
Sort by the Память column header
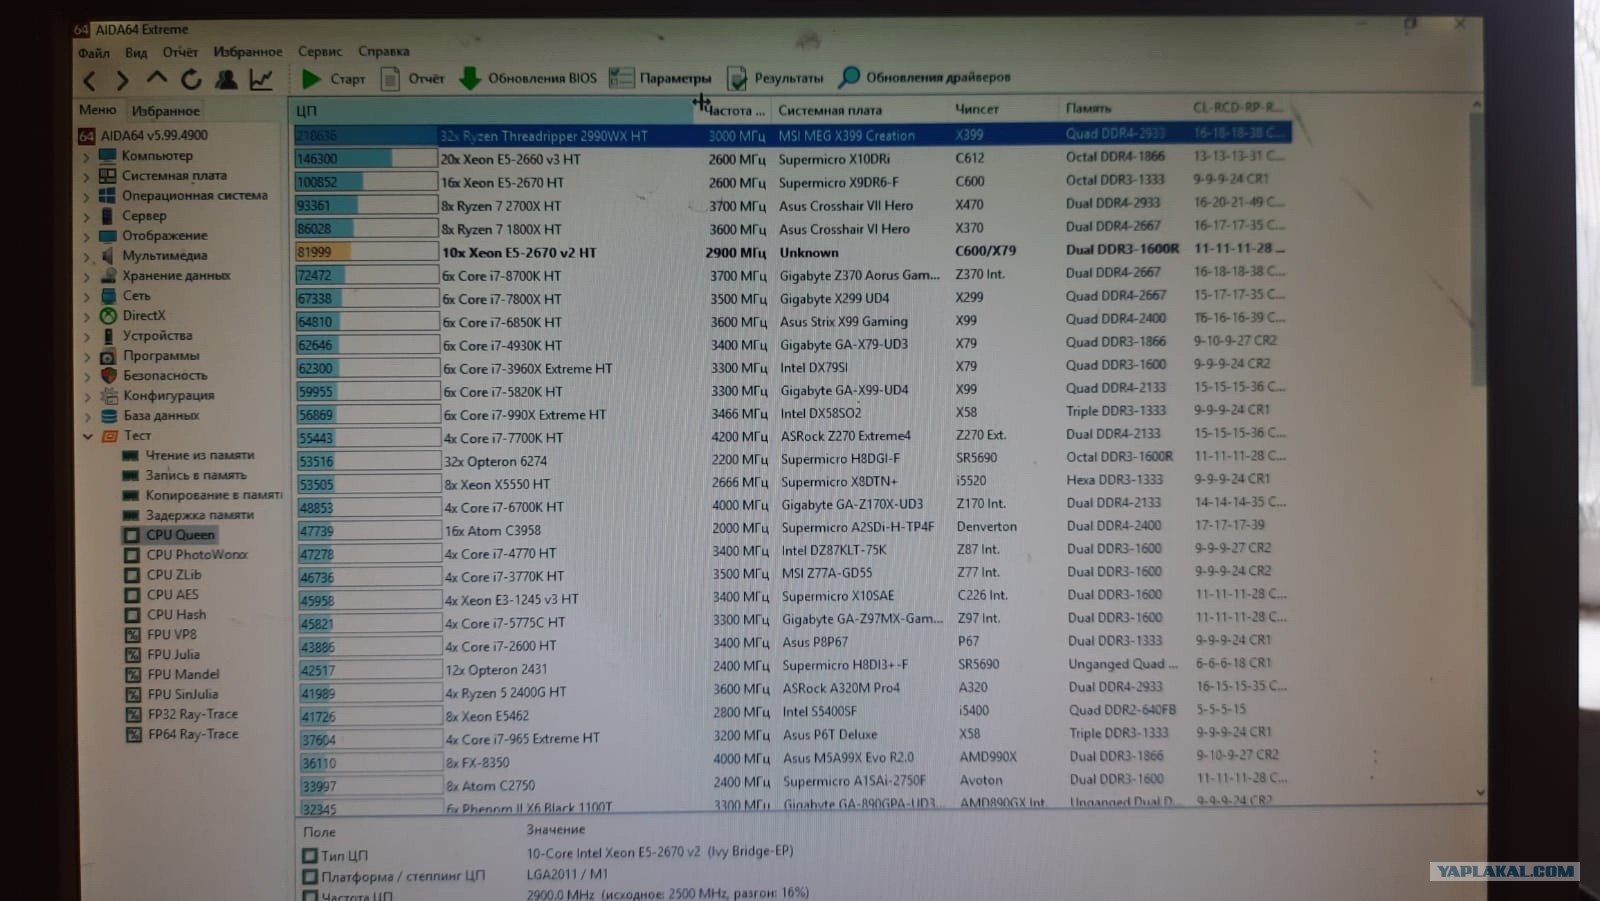click(1120, 108)
